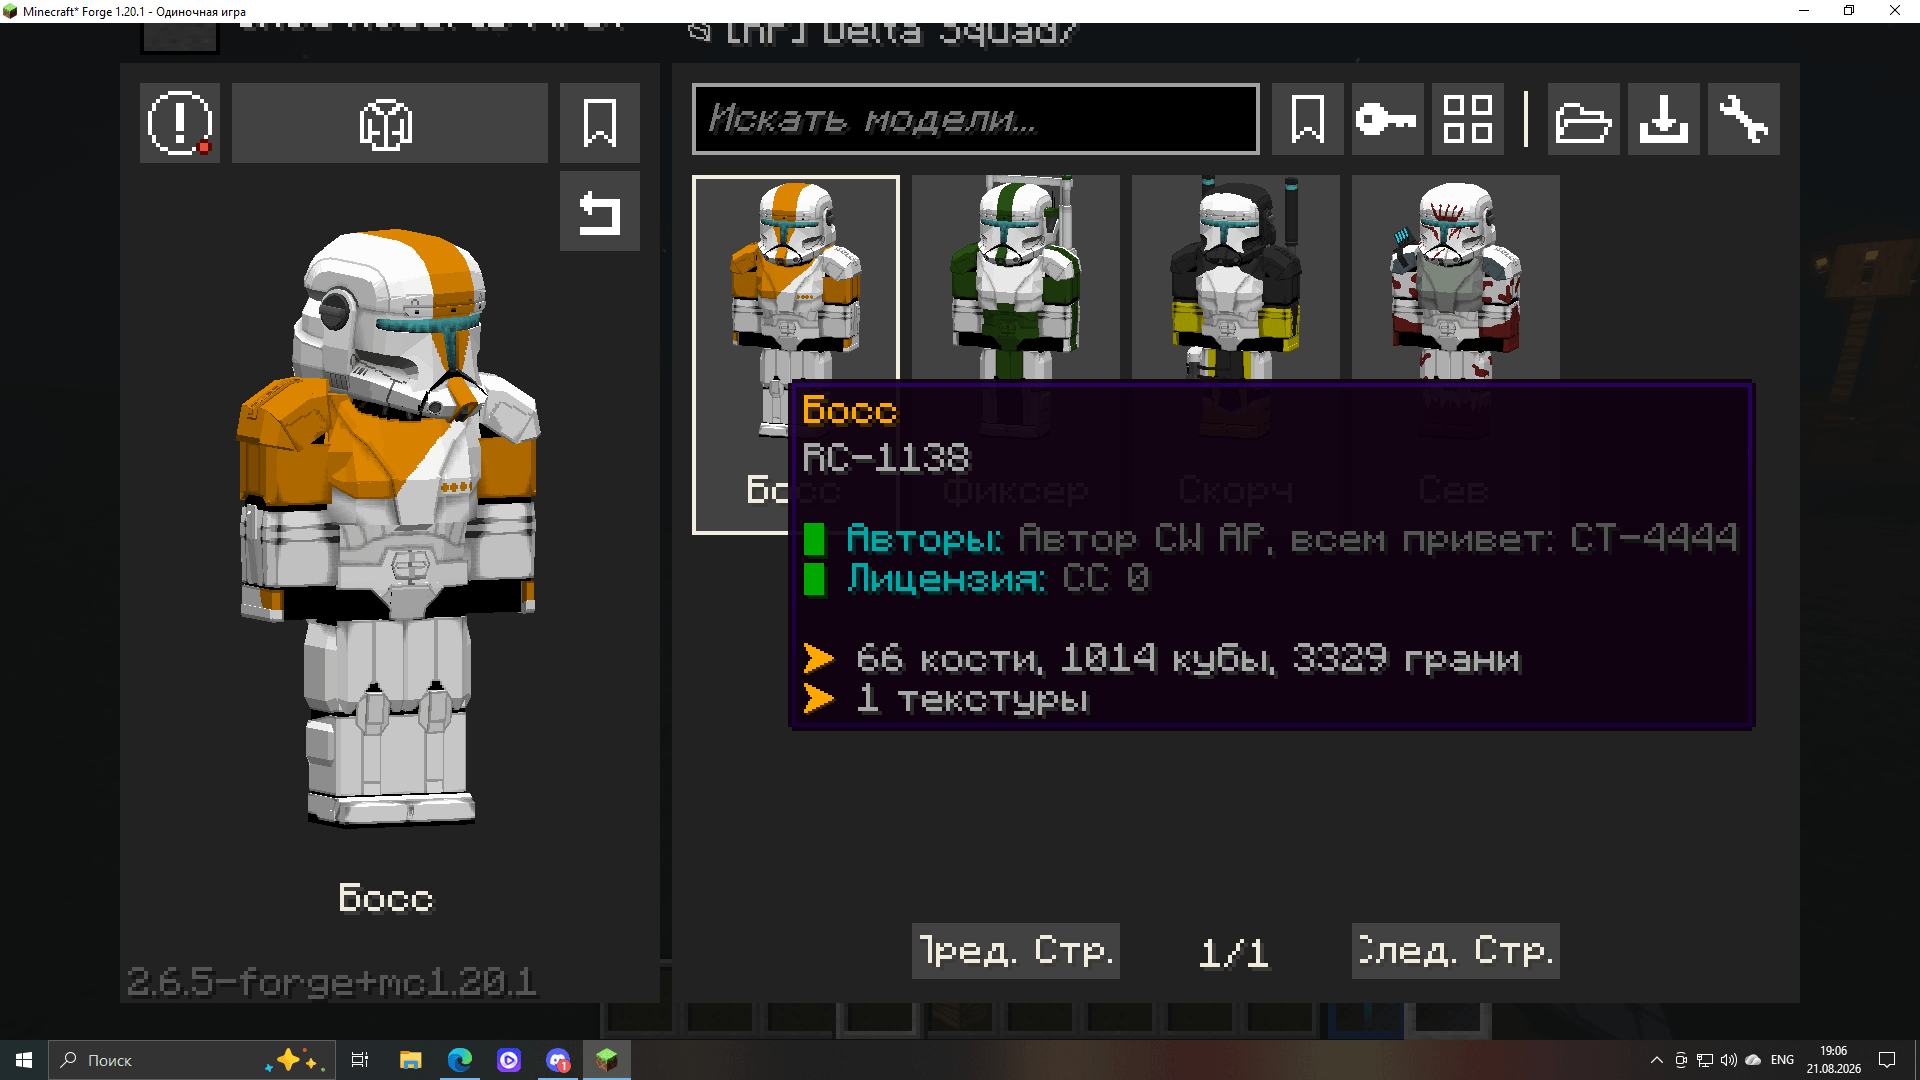Go to previous page Пред. Стр.

(1015, 951)
